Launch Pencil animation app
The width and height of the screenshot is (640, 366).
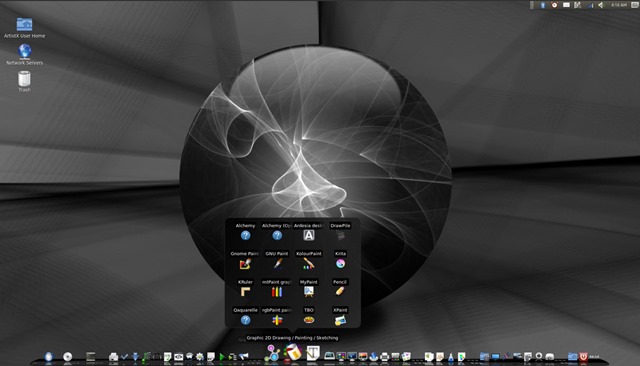click(340, 292)
